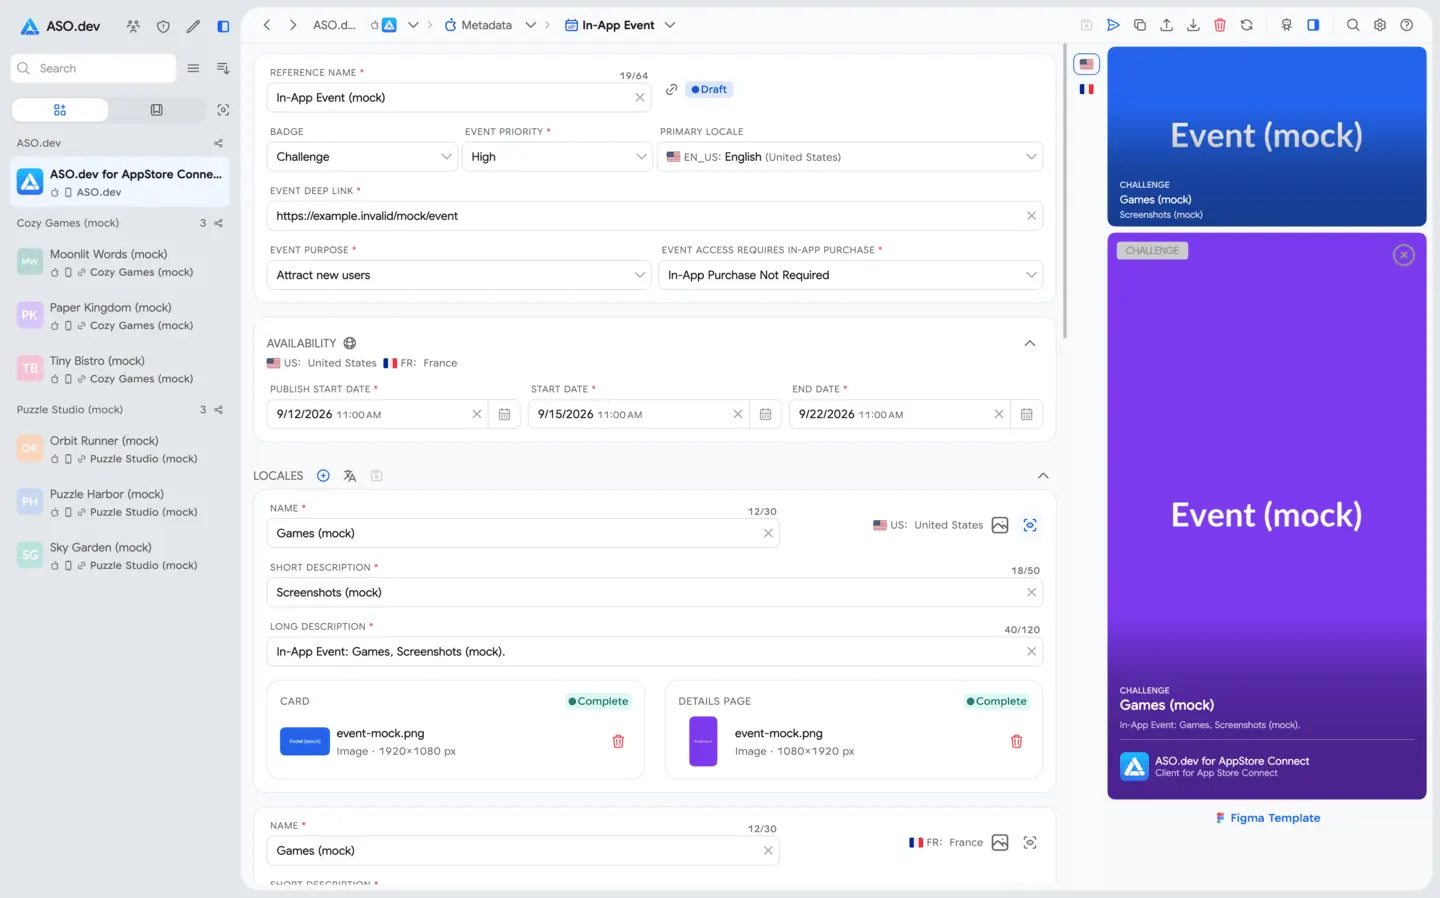Open Event Priority dropdown set to High
The width and height of the screenshot is (1440, 898).
(557, 157)
